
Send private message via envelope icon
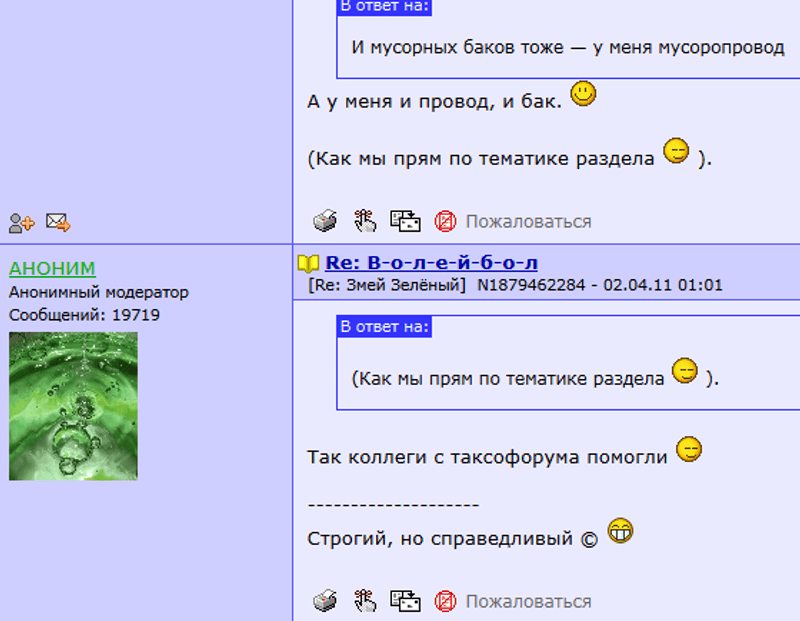58,222
